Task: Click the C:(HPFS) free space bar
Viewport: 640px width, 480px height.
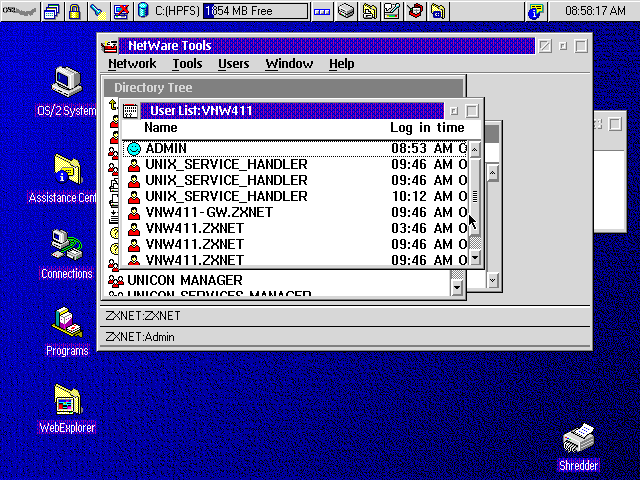Action: [x=256, y=11]
